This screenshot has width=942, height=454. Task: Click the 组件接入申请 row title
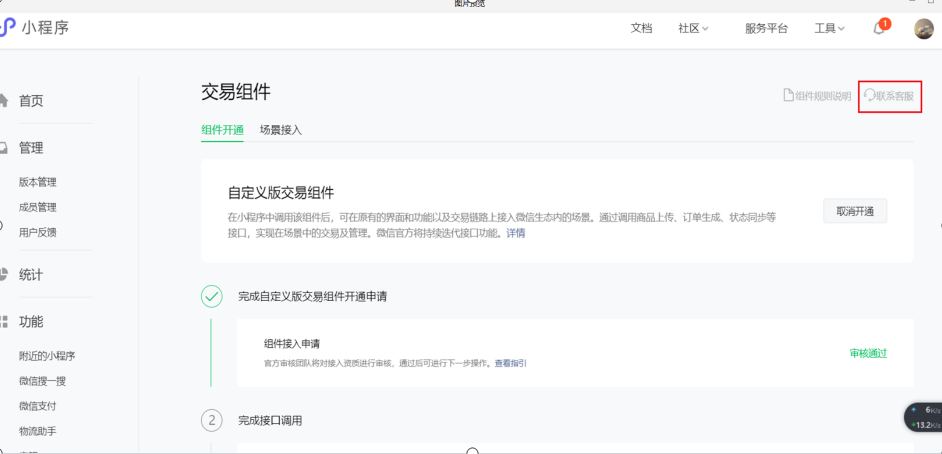point(292,344)
